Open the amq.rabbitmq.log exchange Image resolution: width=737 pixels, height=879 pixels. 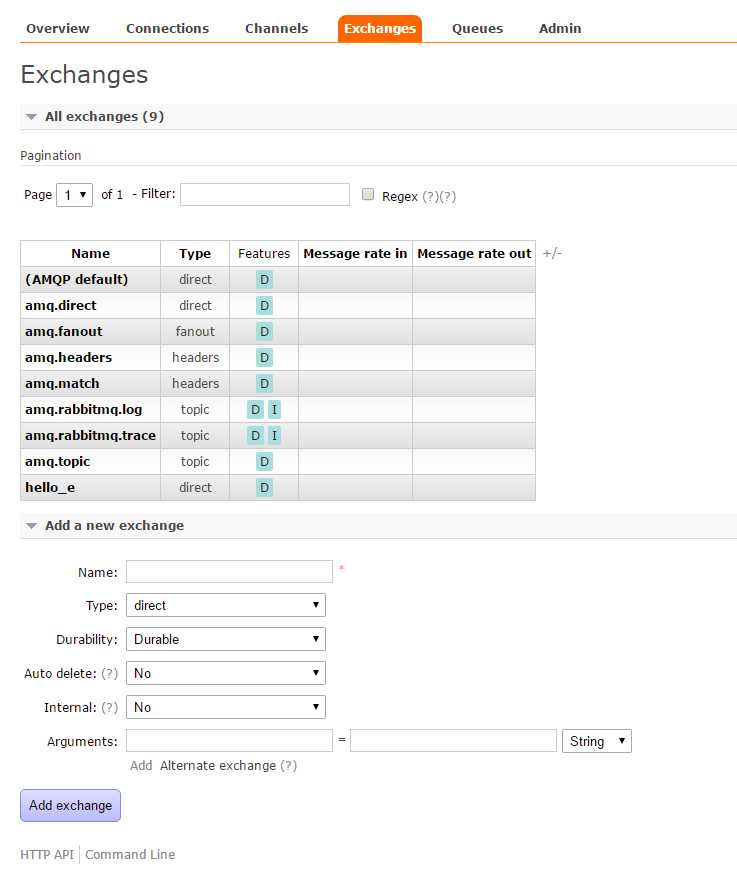click(84, 409)
